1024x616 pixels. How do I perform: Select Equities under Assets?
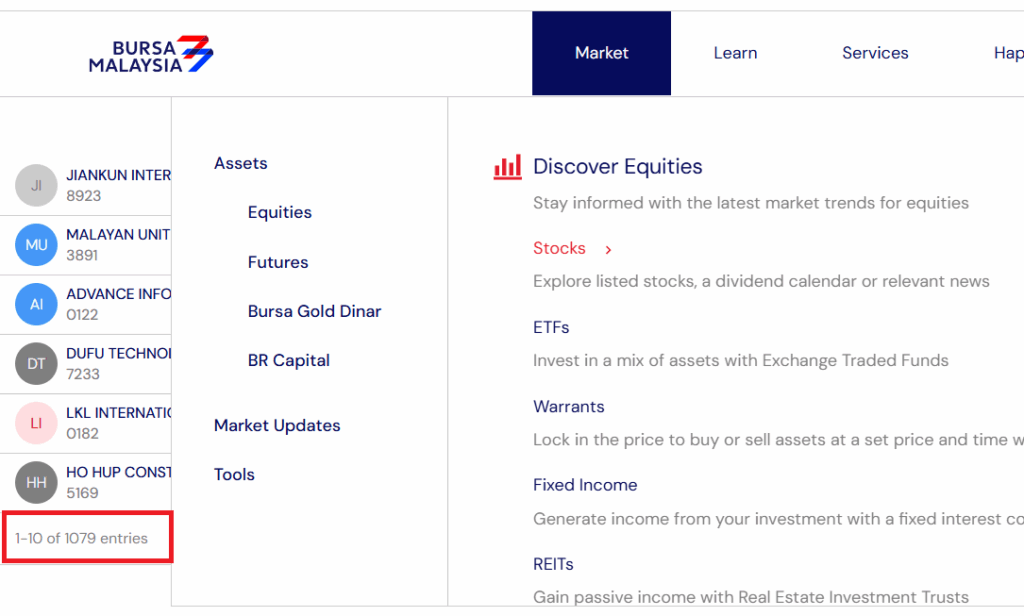point(280,212)
